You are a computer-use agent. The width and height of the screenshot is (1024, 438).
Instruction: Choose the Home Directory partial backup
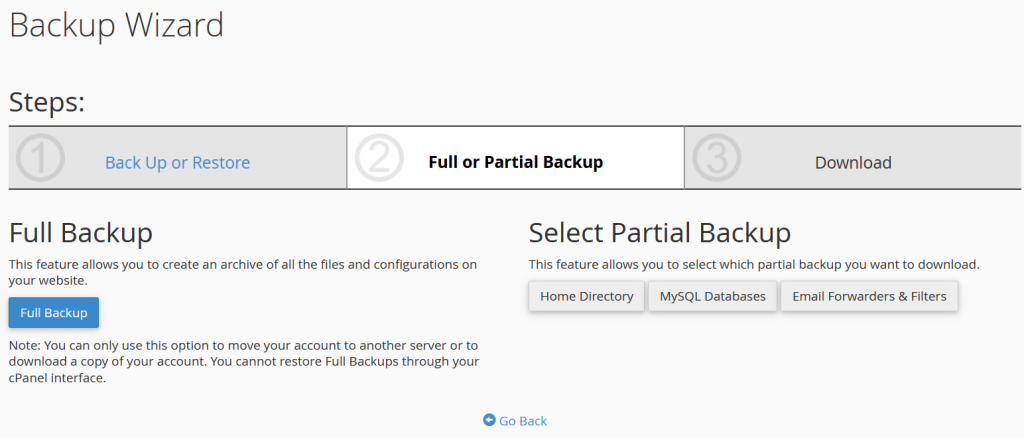(586, 296)
